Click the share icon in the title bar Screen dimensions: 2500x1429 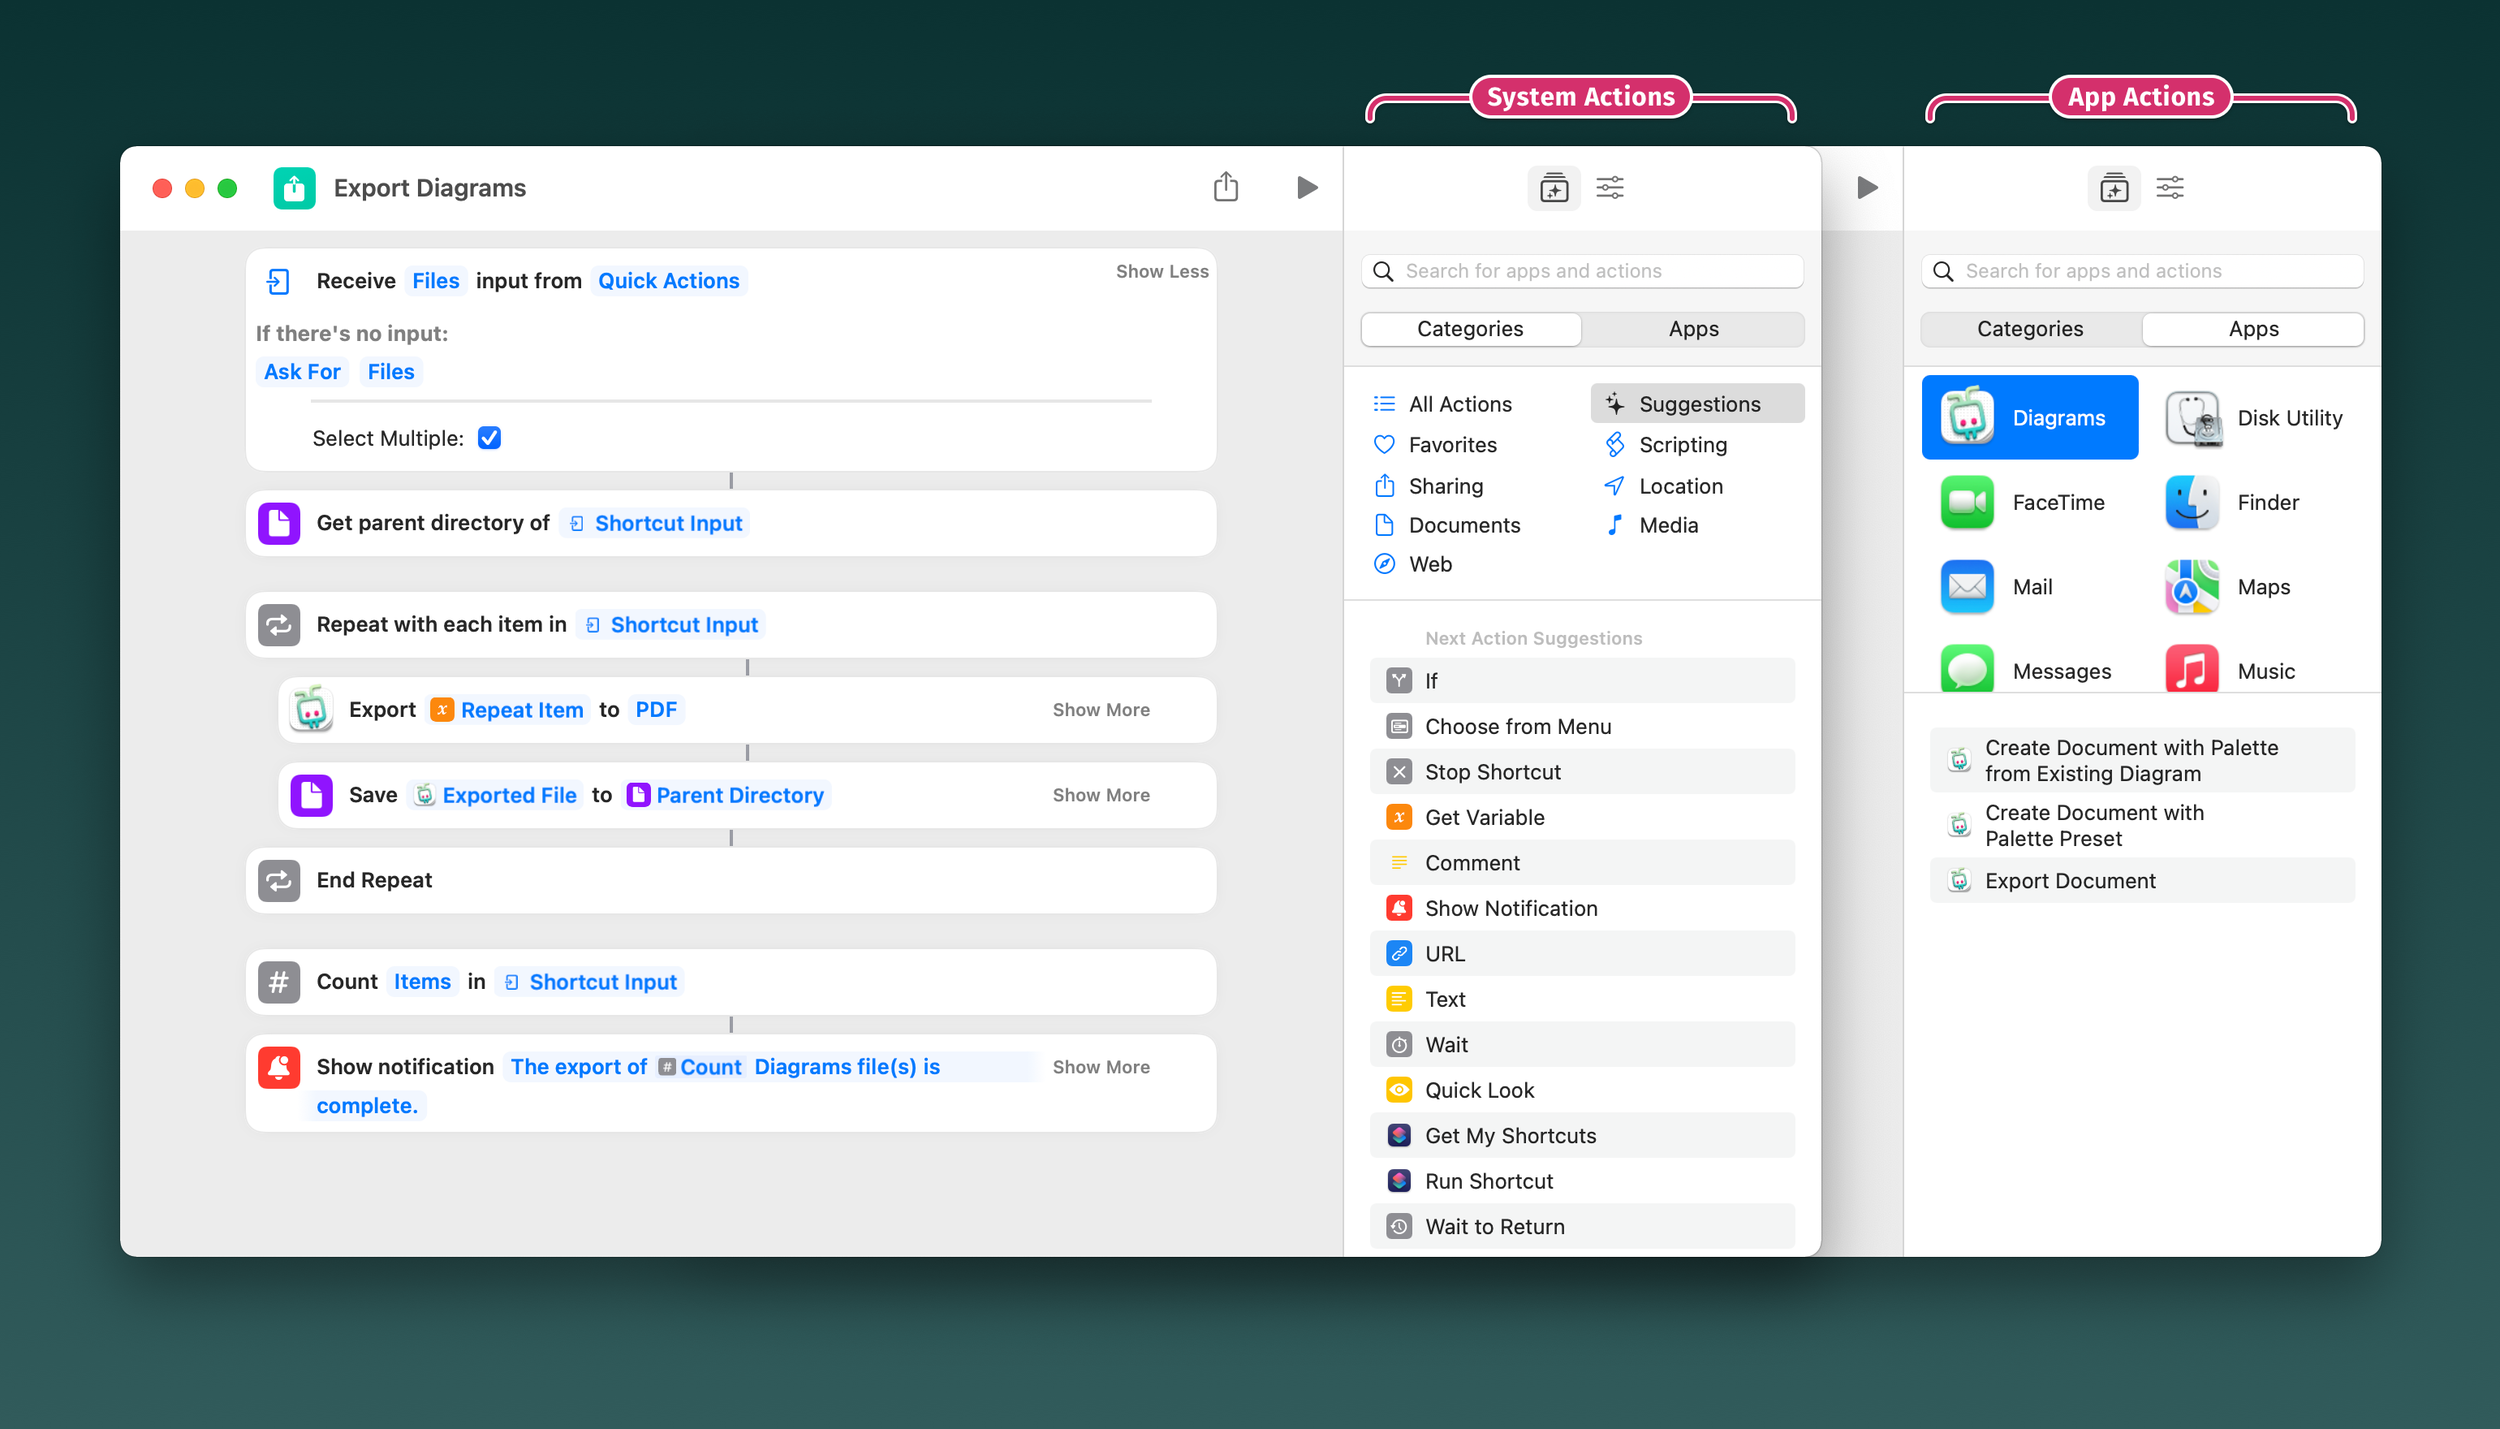(1225, 187)
